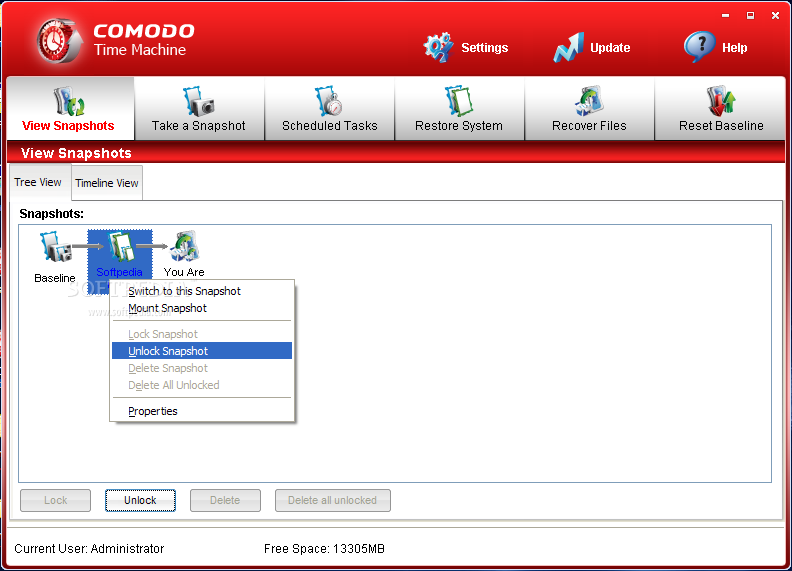
Task: Open Scheduled Tasks stopwatch icon
Action: pyautogui.click(x=329, y=101)
